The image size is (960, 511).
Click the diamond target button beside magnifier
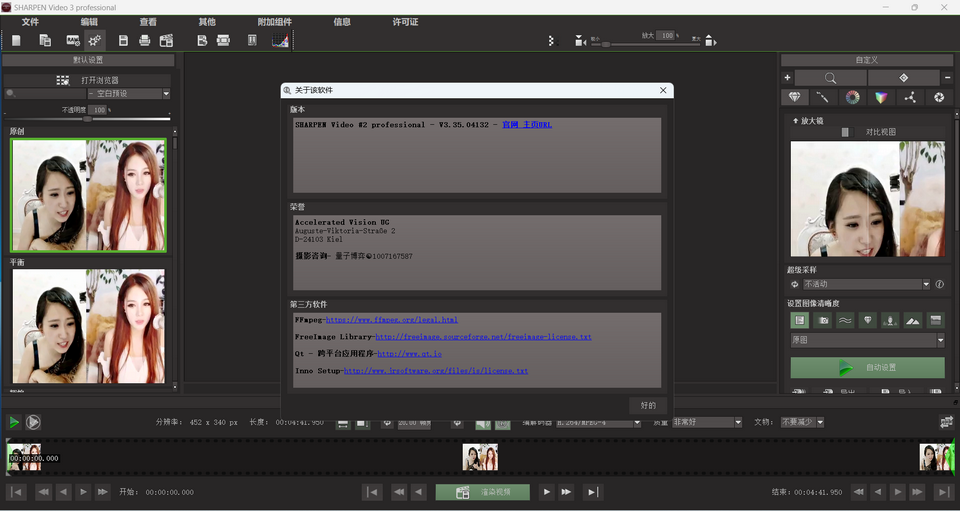[903, 78]
